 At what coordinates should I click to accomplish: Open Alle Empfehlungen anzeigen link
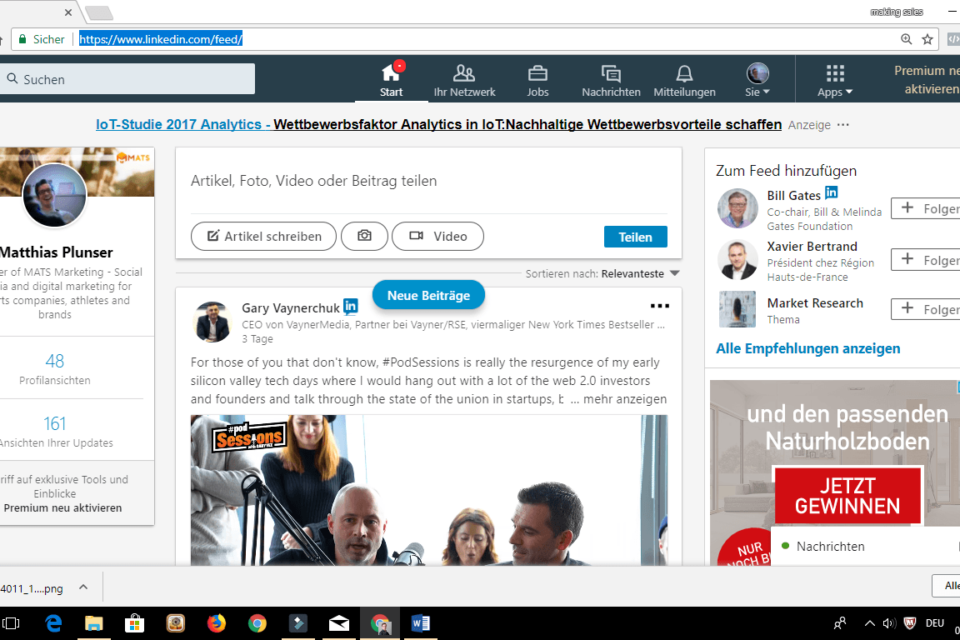[808, 349]
